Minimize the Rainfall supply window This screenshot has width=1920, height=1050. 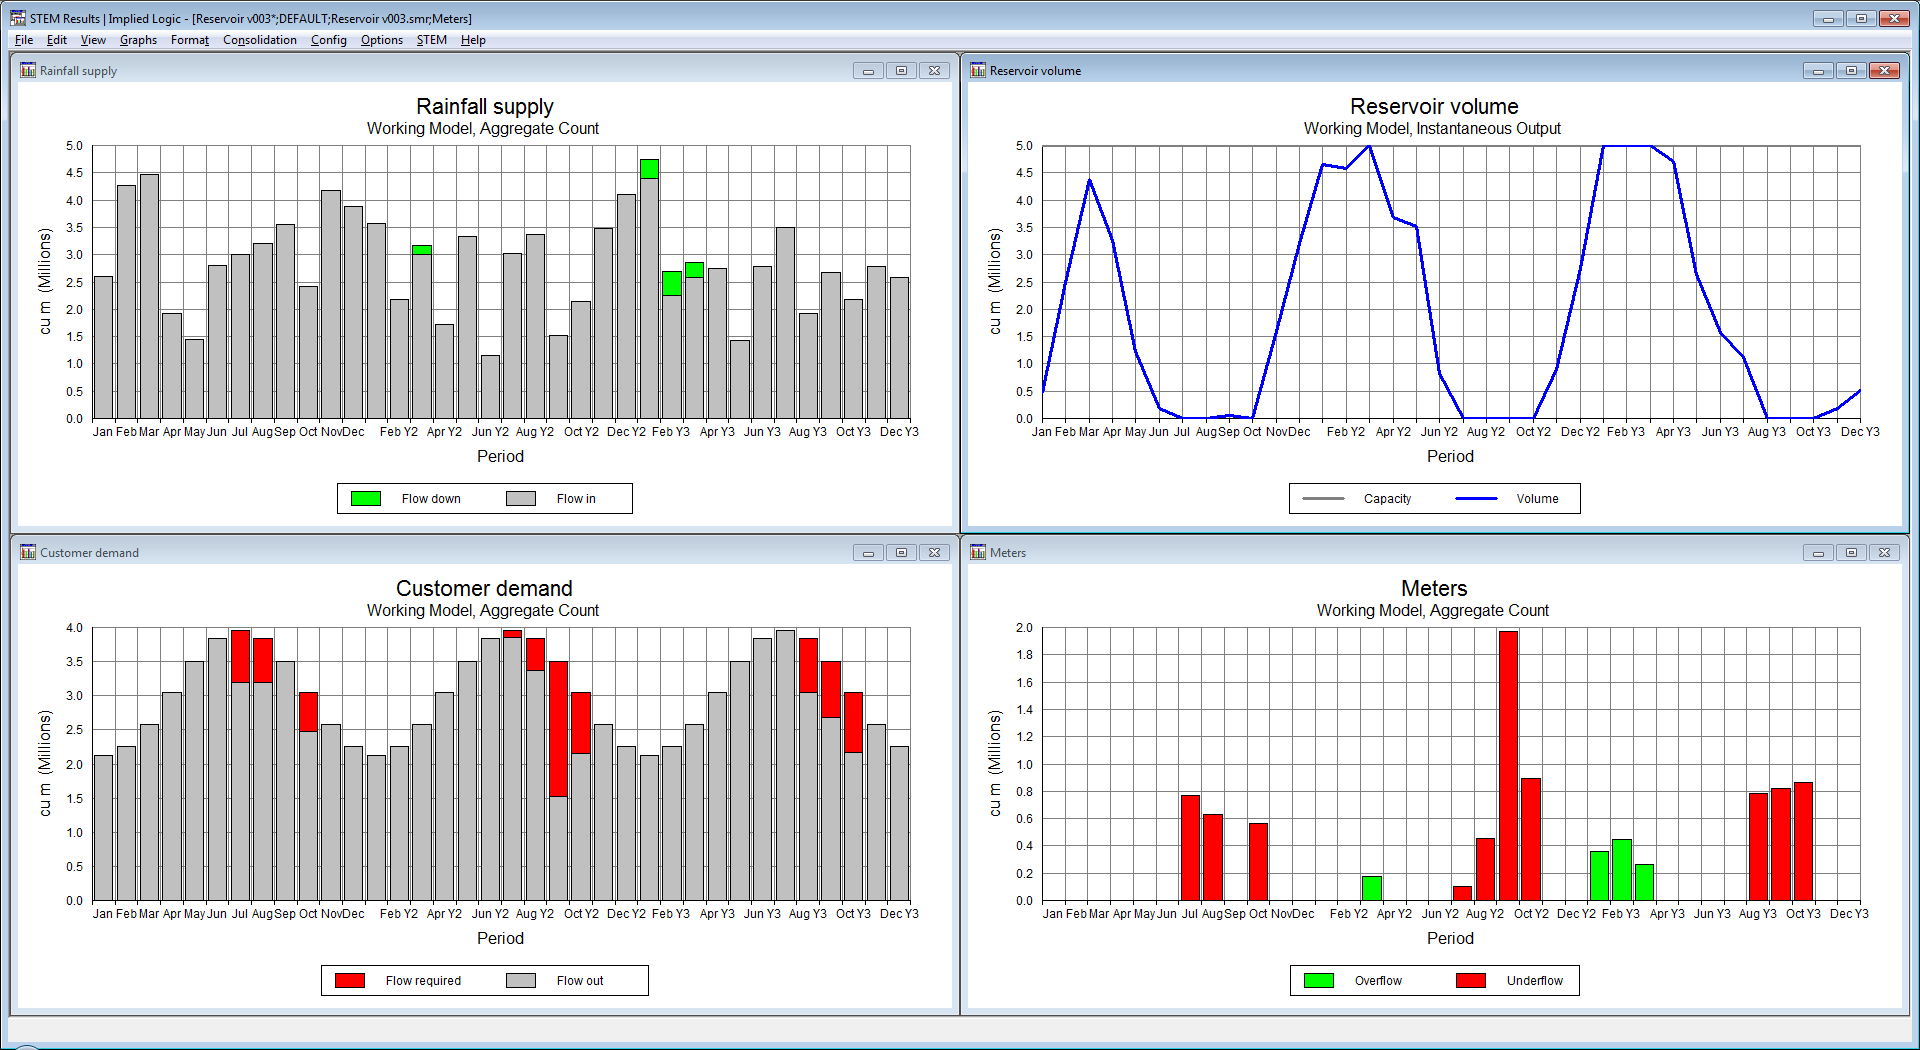coord(868,71)
